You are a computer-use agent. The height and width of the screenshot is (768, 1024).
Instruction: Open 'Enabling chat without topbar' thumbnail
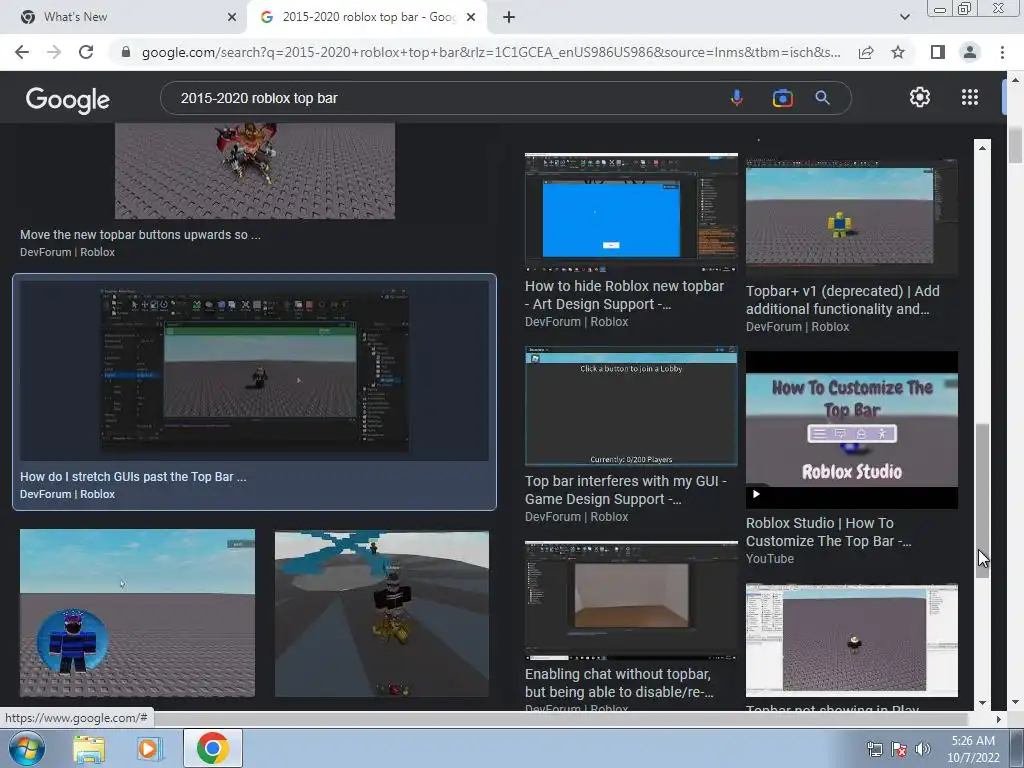[631, 600]
